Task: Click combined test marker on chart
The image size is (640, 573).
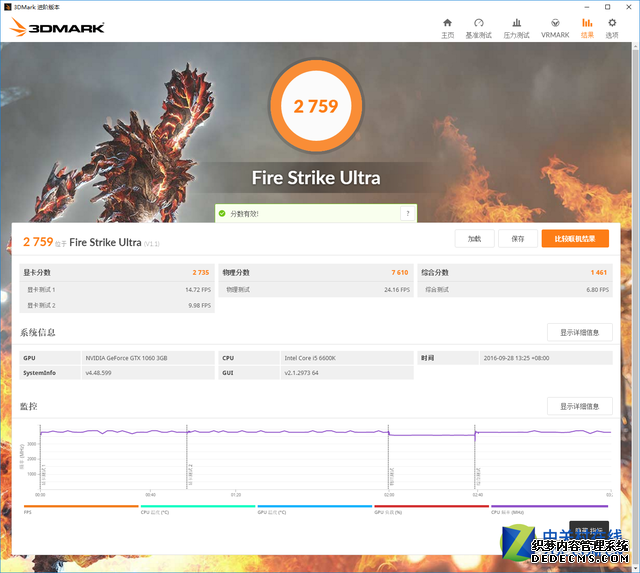Action: tap(478, 477)
